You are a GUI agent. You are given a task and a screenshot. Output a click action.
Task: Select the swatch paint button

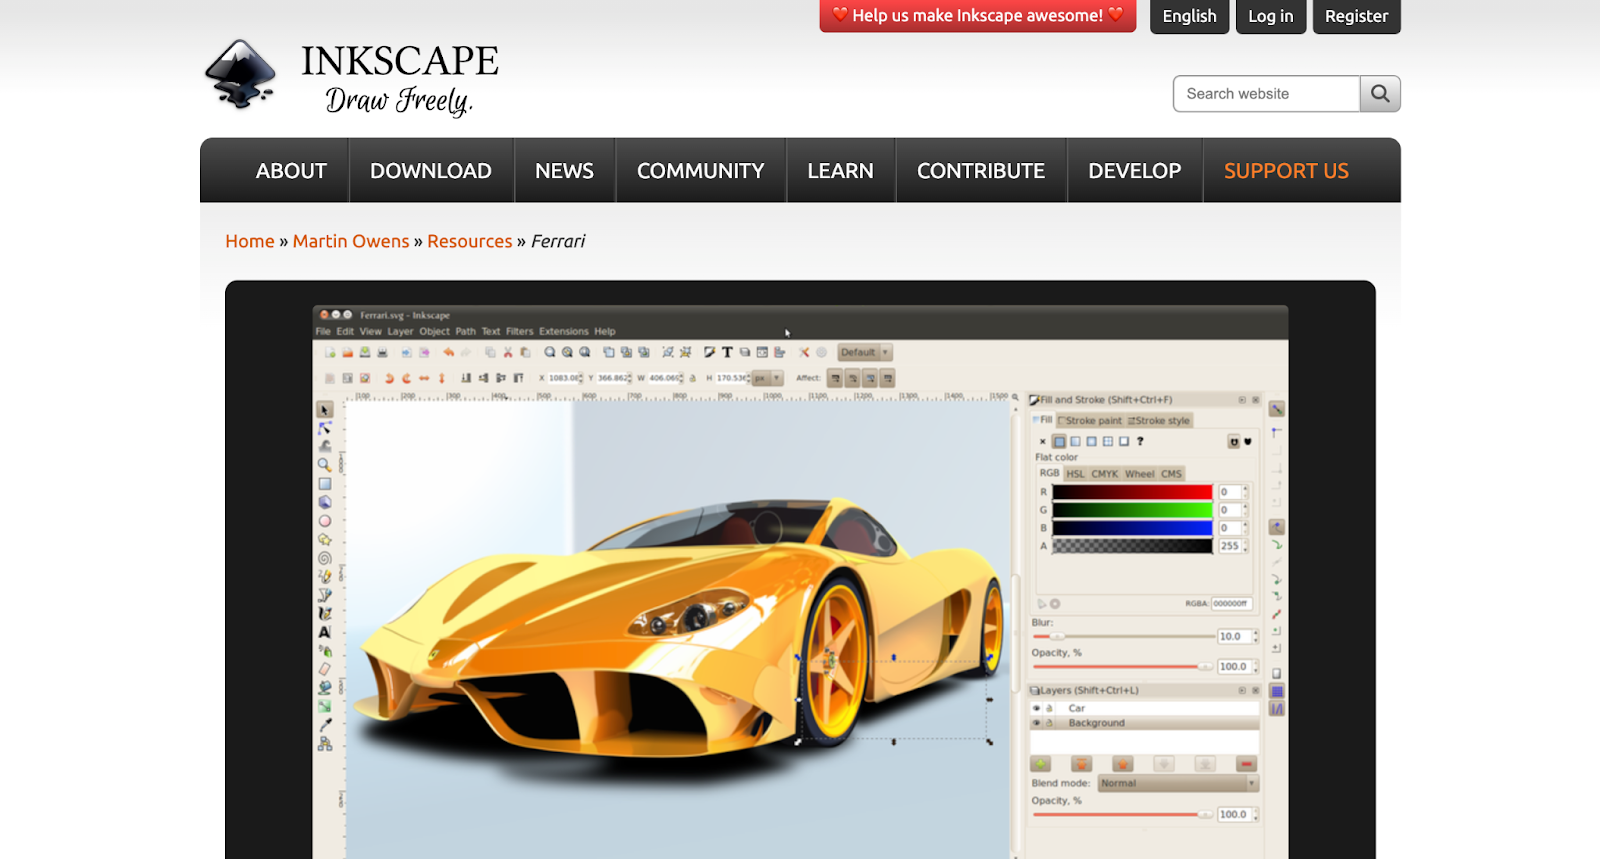pos(1124,441)
